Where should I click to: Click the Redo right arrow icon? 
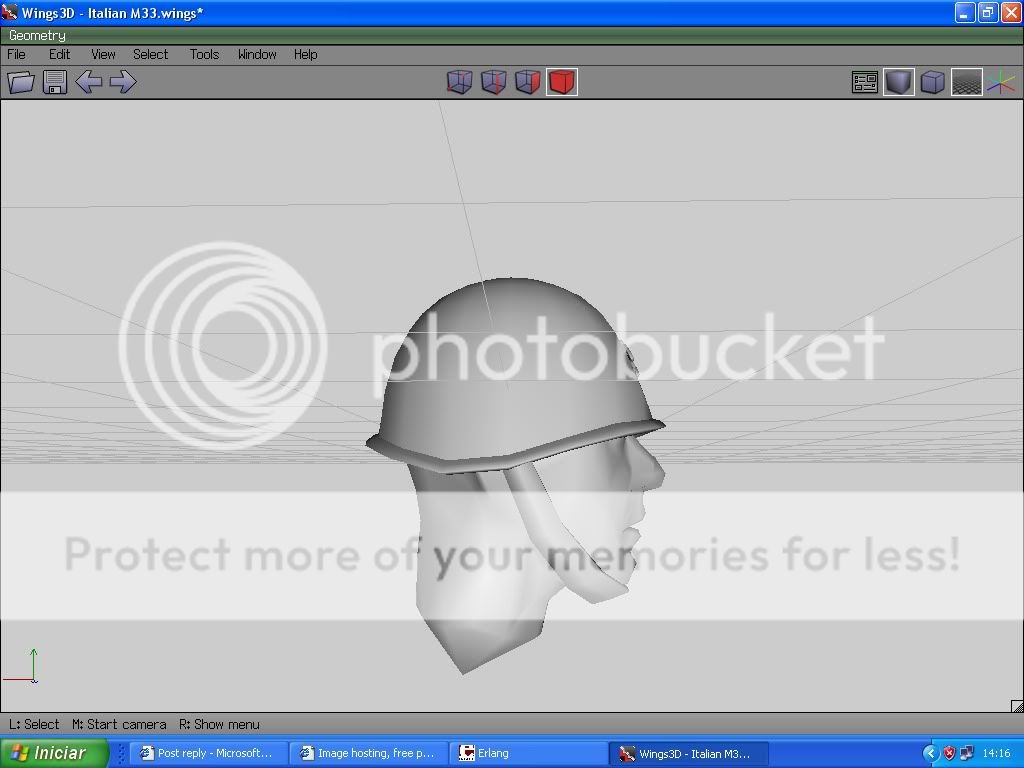(123, 82)
